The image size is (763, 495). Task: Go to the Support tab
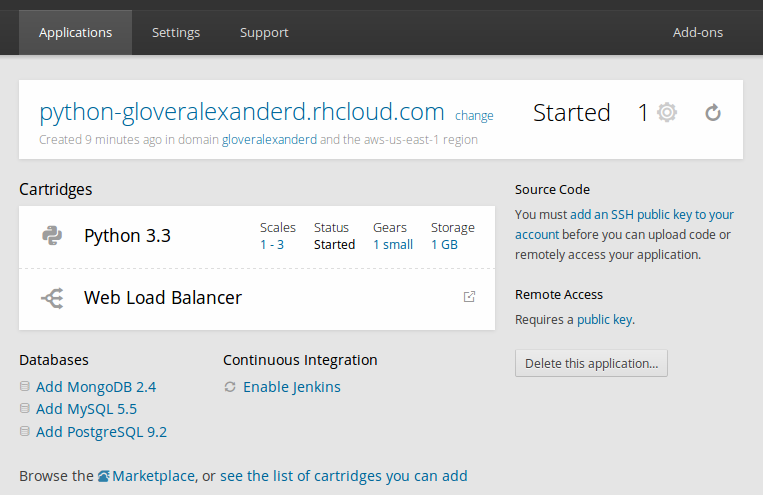(264, 33)
